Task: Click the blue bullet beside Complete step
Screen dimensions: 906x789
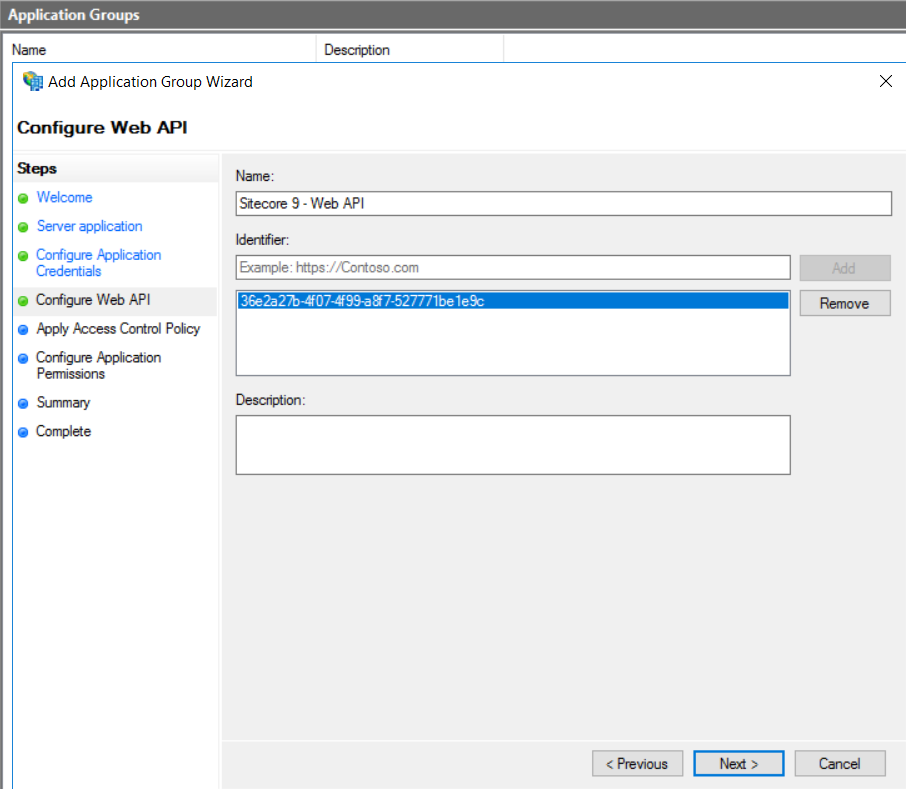Action: tap(23, 432)
